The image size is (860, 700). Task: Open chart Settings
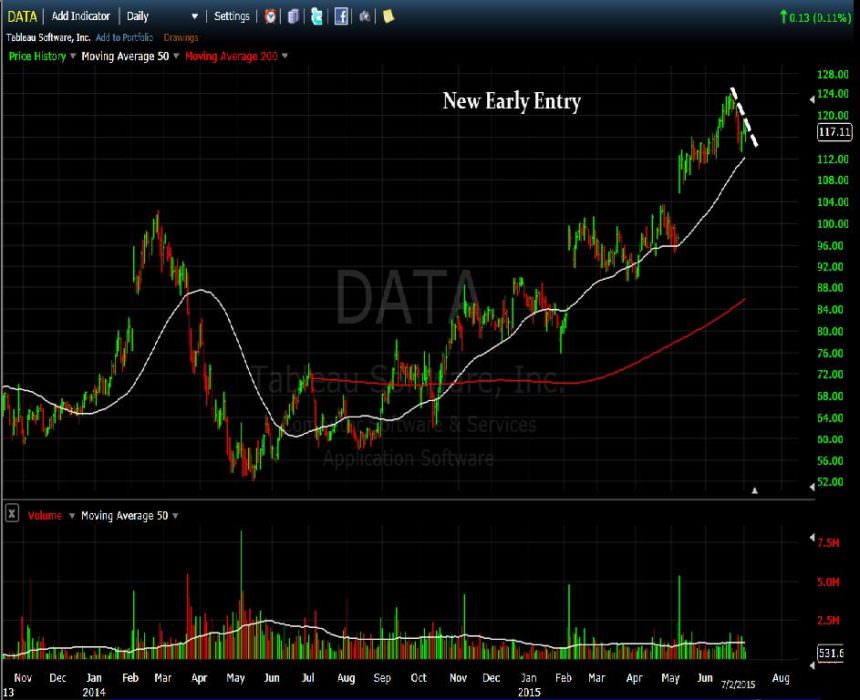(x=231, y=16)
